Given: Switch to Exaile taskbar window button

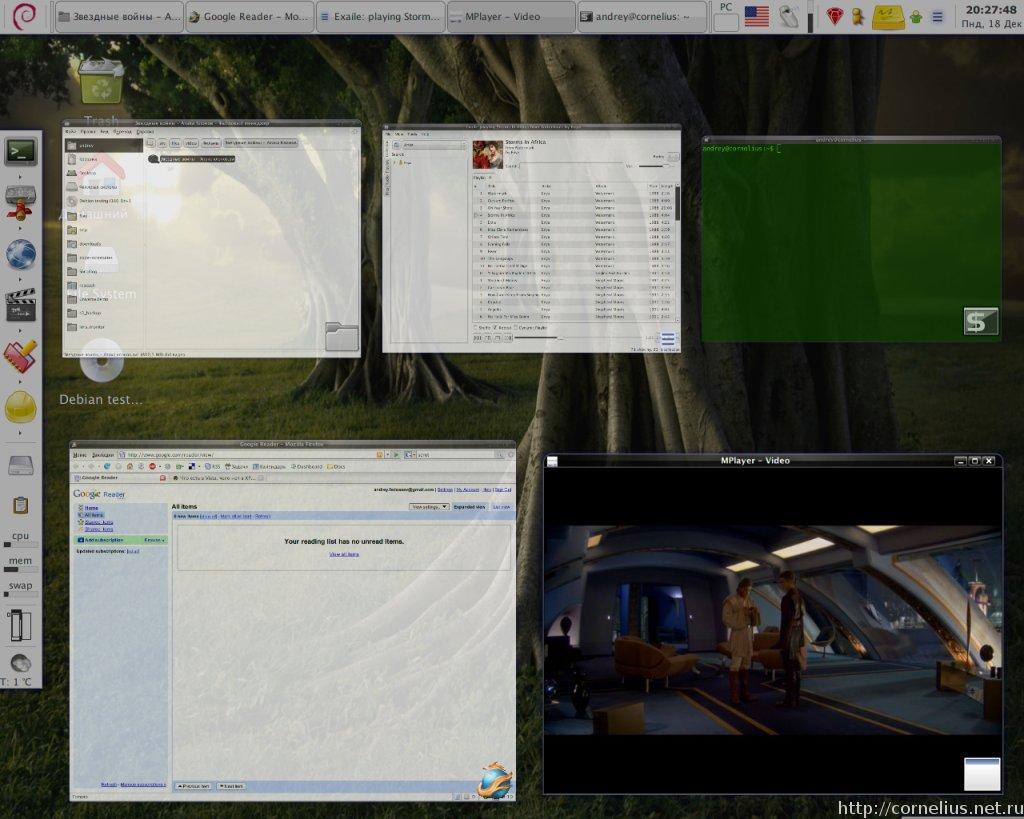Looking at the screenshot, I should [380, 17].
